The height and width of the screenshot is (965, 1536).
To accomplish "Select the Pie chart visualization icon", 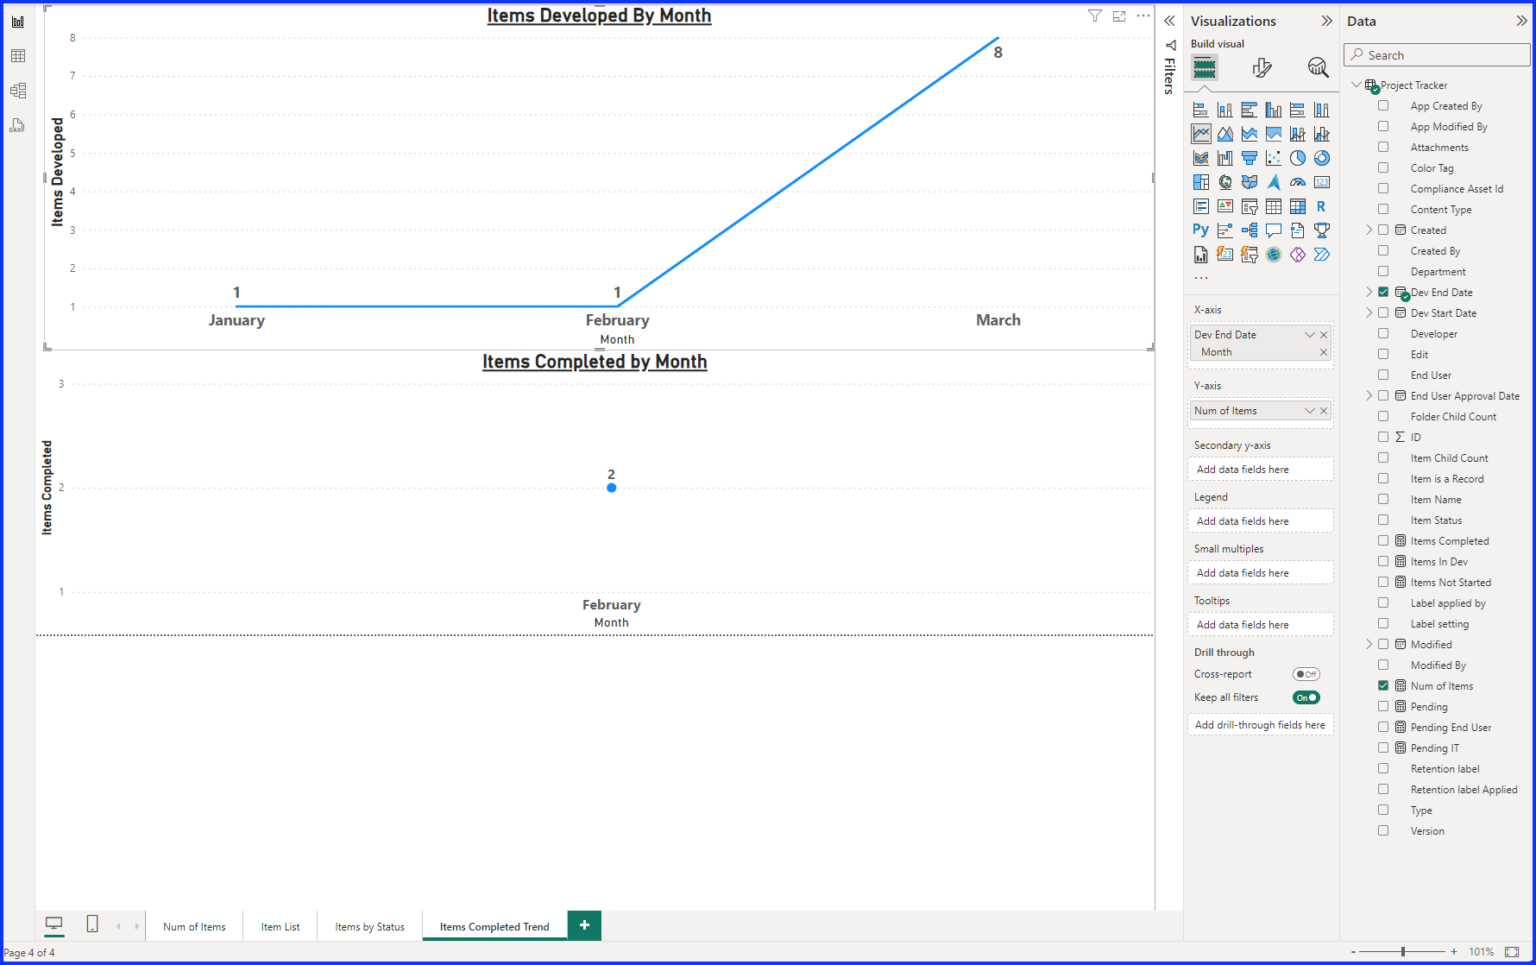I will coord(1297,157).
